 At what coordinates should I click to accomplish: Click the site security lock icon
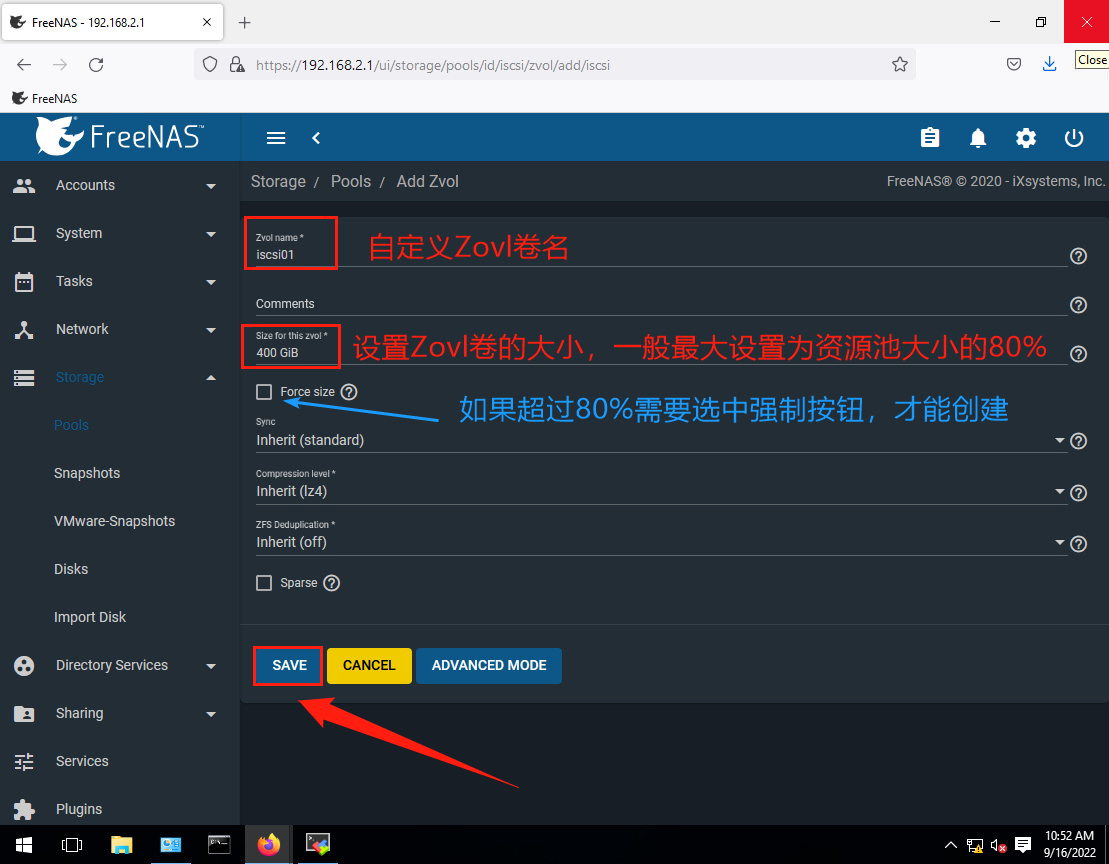pos(237,65)
